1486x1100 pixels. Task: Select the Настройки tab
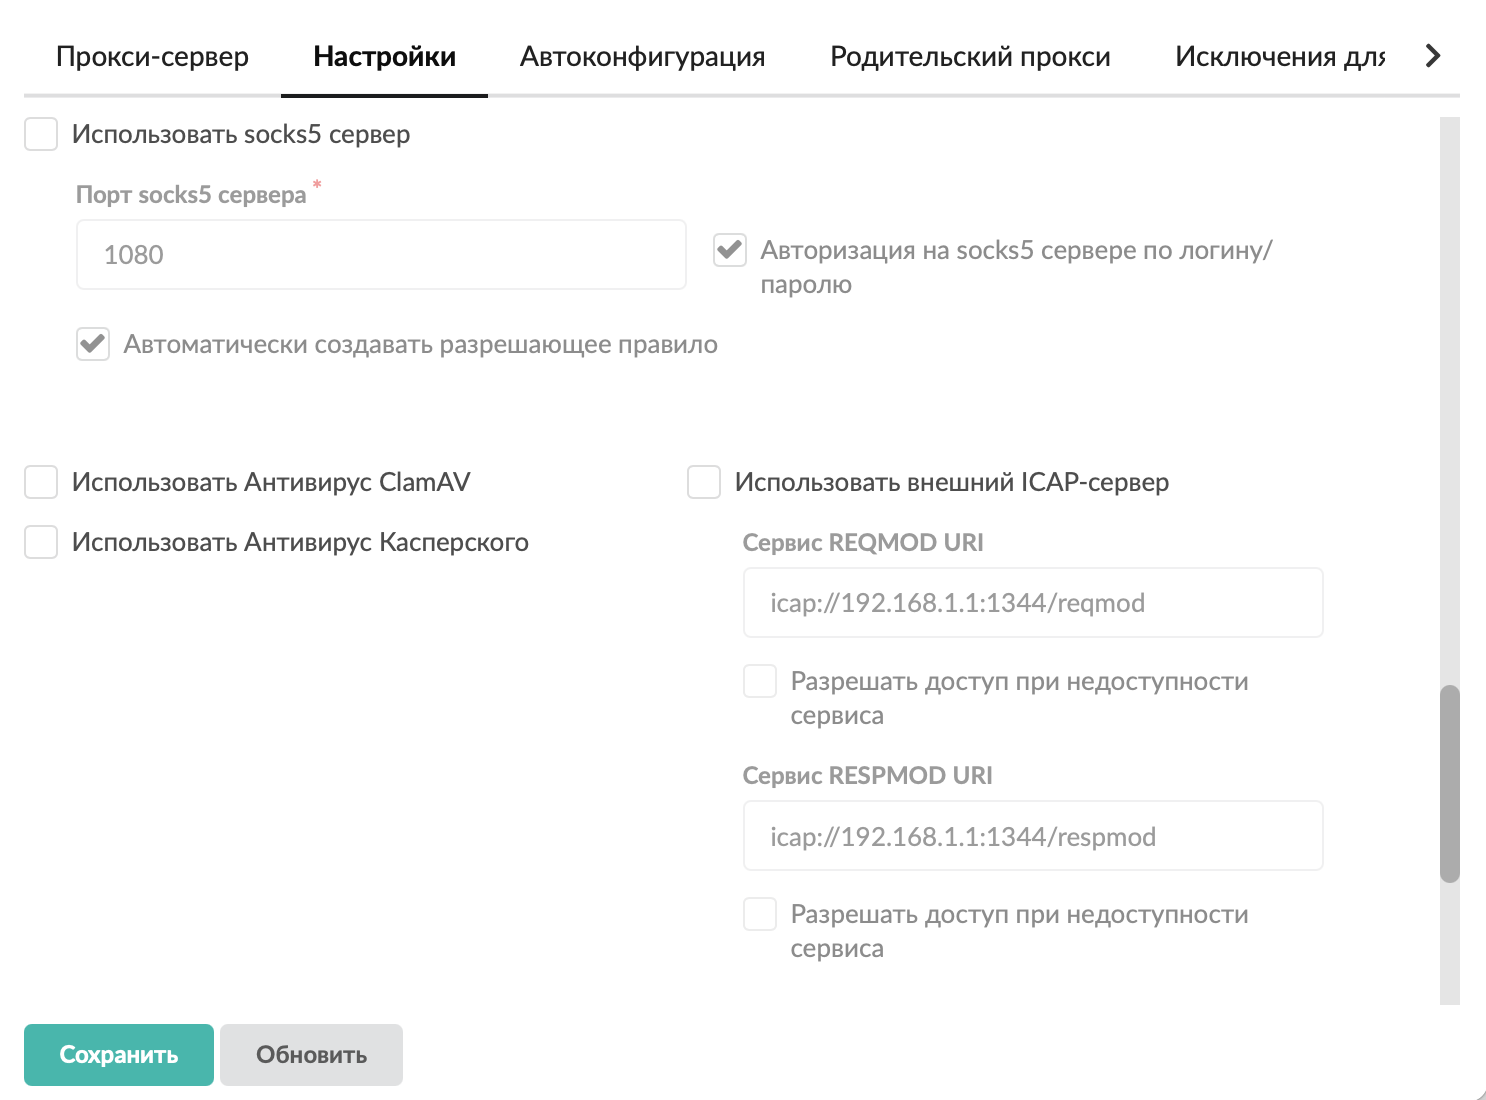coord(384,57)
